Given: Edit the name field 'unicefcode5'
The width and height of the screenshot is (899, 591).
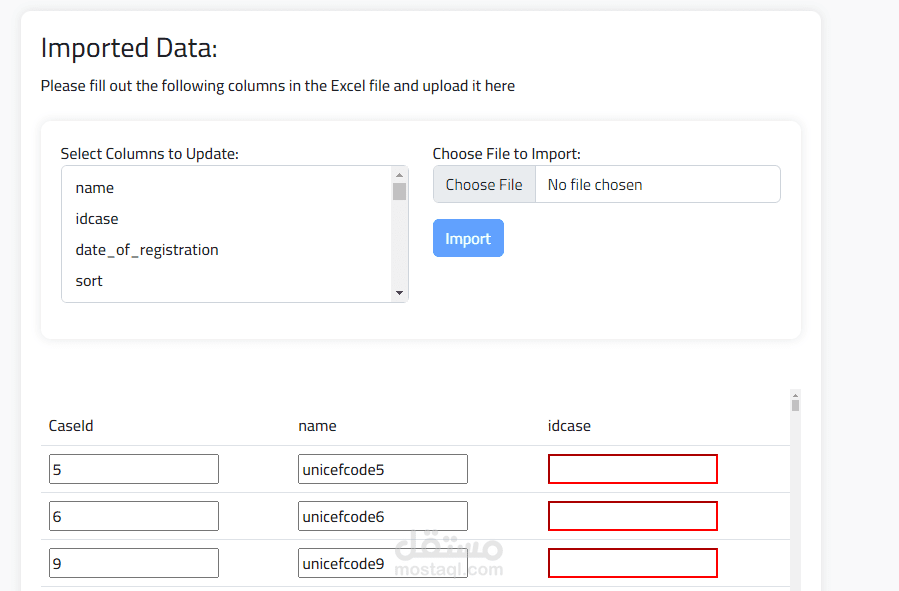Looking at the screenshot, I should (383, 470).
